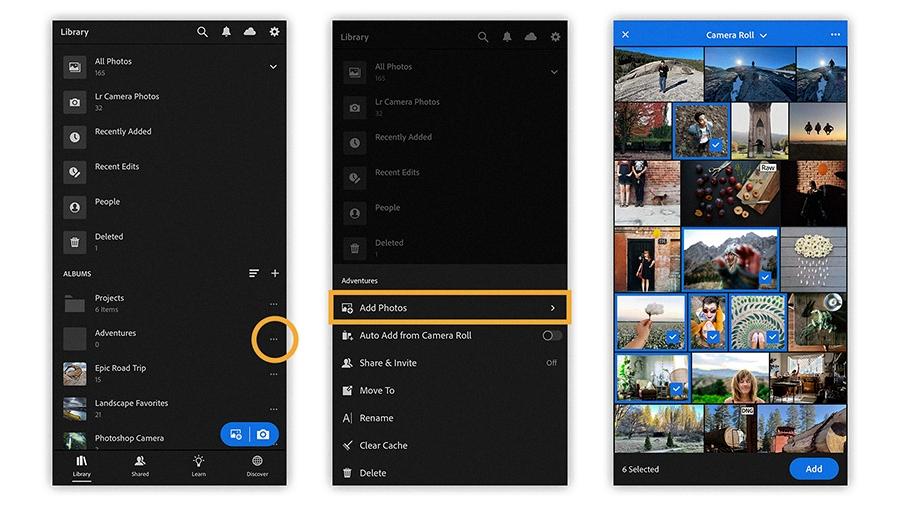Open Deleted trash item in left Library screen
The image size is (900, 506).
click(x=170, y=242)
